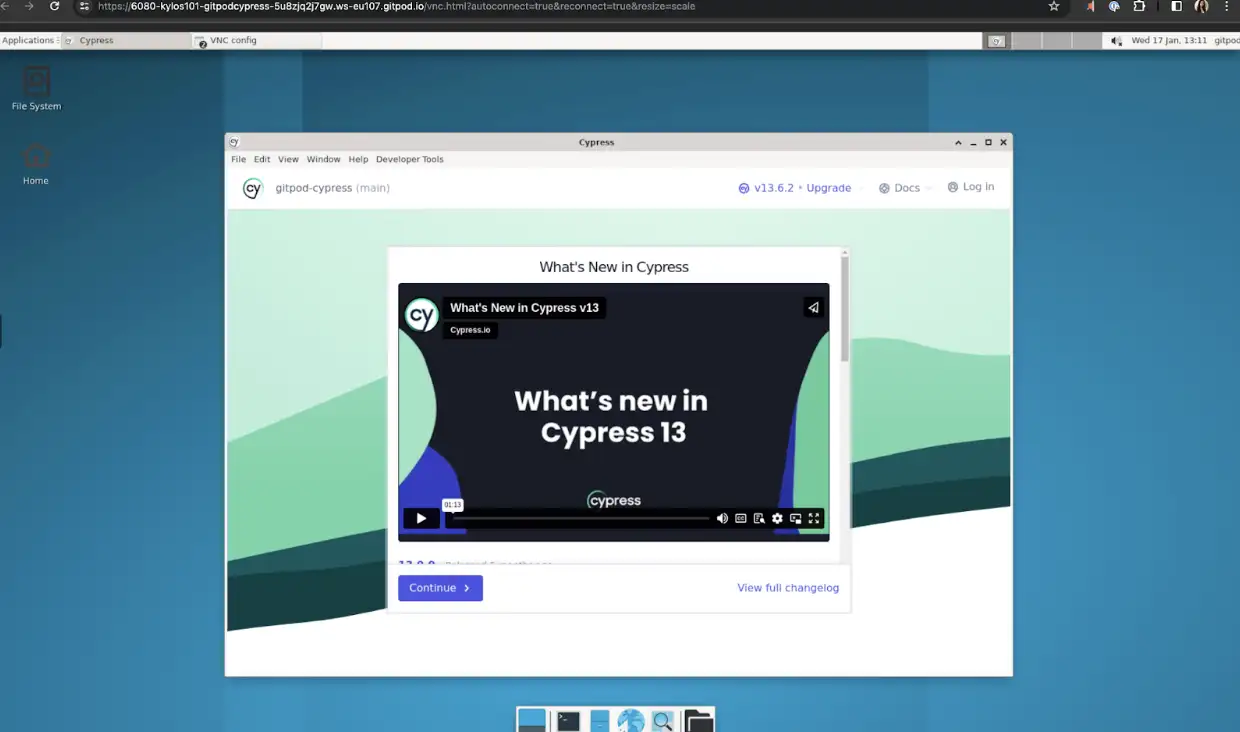This screenshot has width=1240, height=732.
Task: Open the File System desktop icon
Action: (x=36, y=88)
